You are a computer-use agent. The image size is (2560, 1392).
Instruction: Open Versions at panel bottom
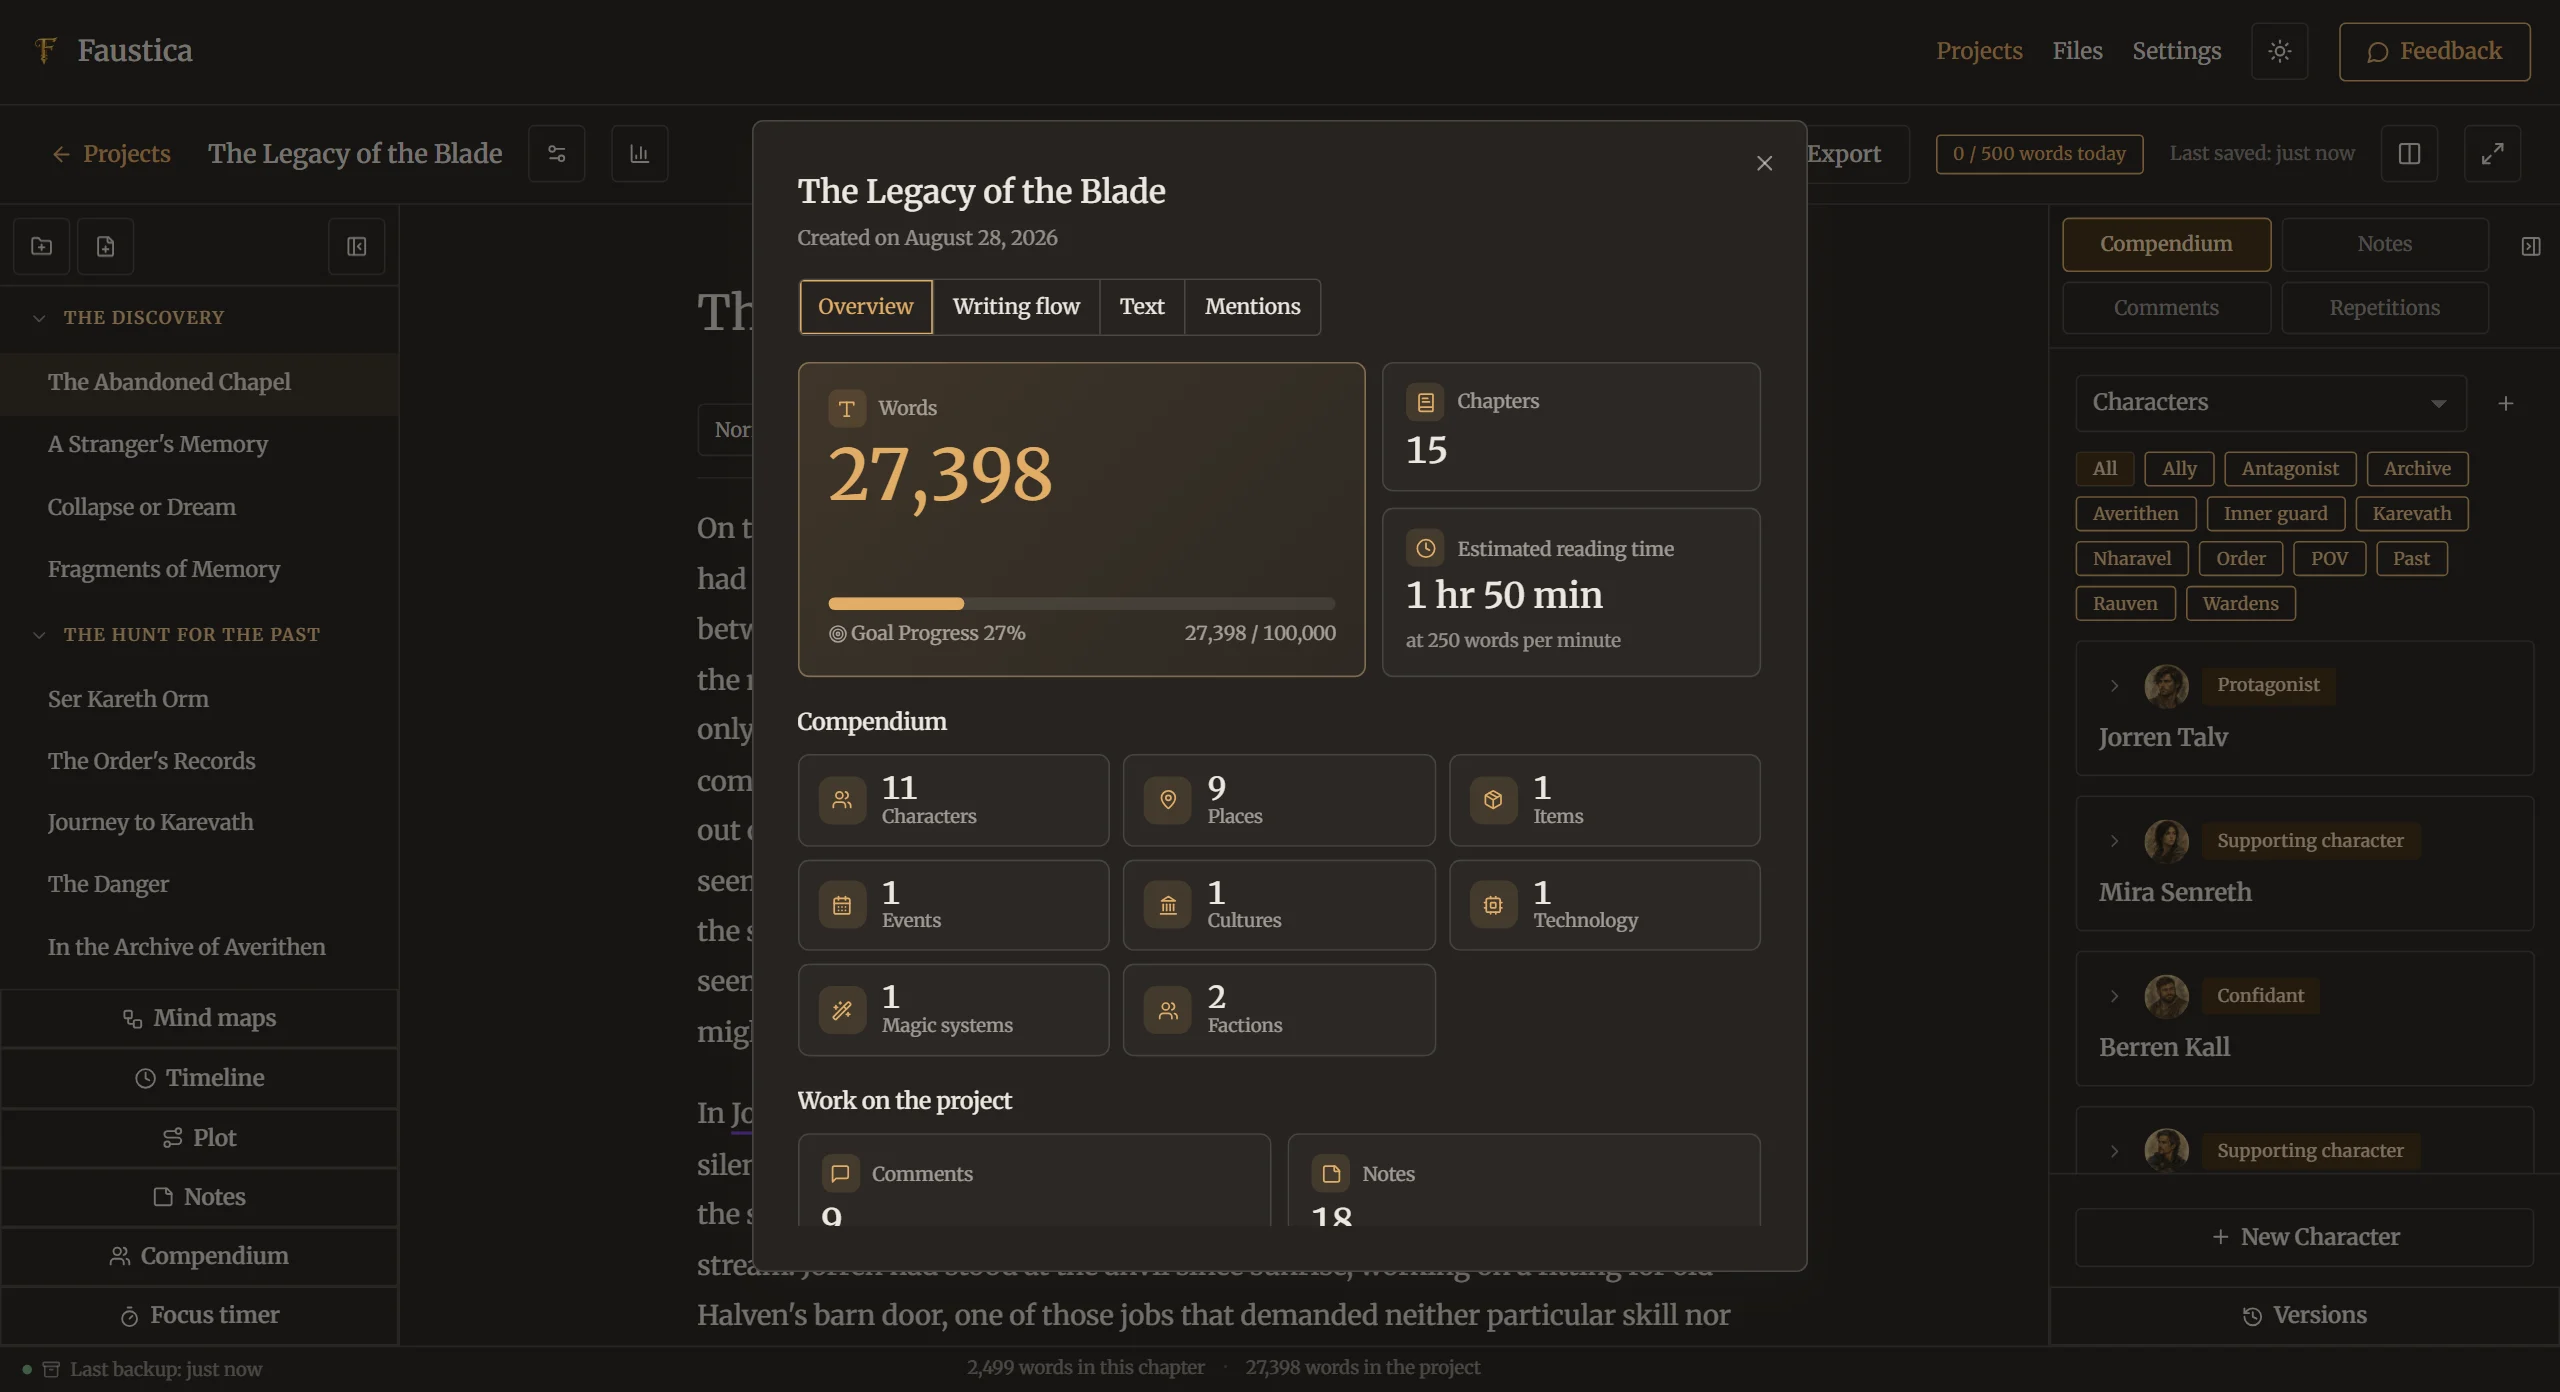(x=2304, y=1315)
